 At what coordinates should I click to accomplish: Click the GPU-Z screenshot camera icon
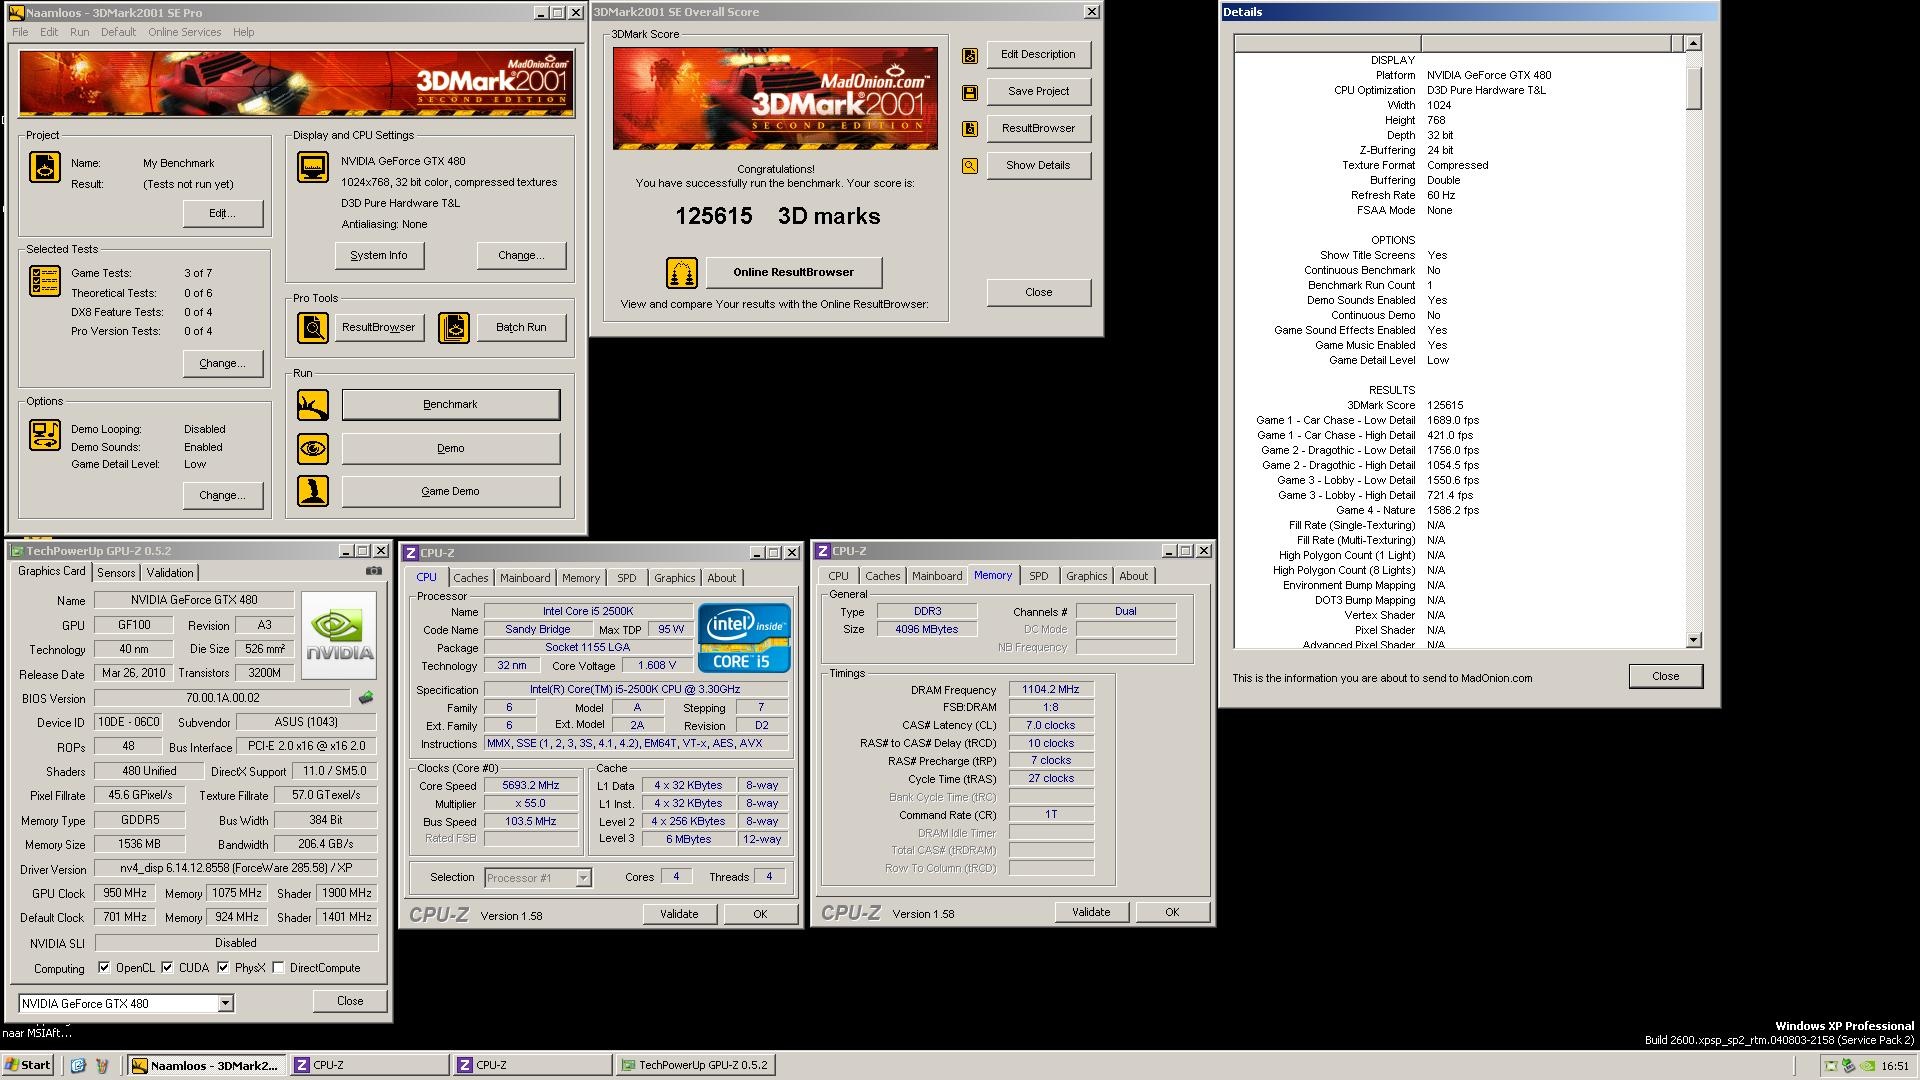pos(373,571)
